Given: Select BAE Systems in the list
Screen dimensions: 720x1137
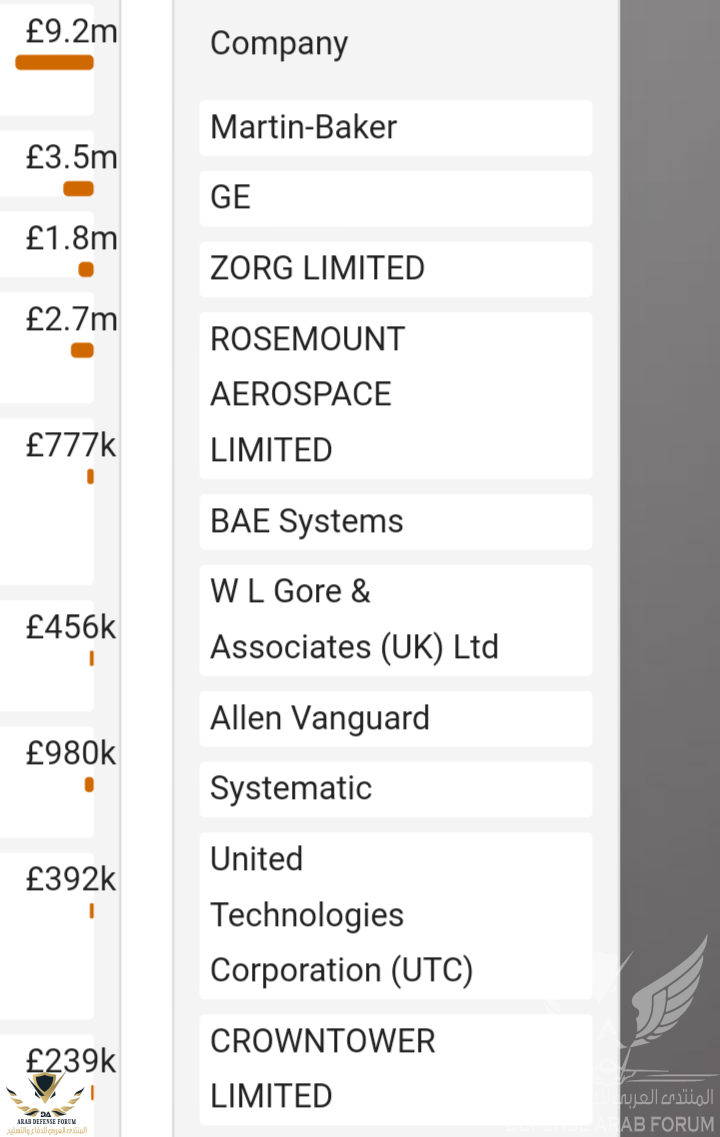Looking at the screenshot, I should click(x=395, y=522).
